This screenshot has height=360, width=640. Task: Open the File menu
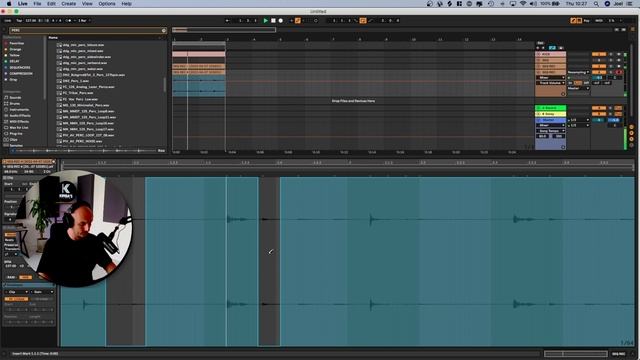37,4
